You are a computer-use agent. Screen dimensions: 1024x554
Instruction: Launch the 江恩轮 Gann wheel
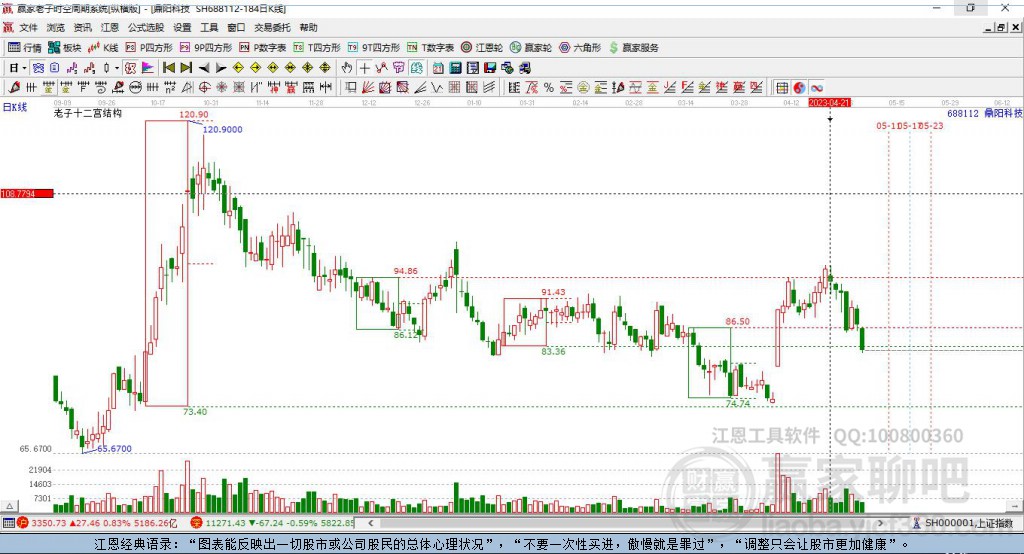[482, 48]
